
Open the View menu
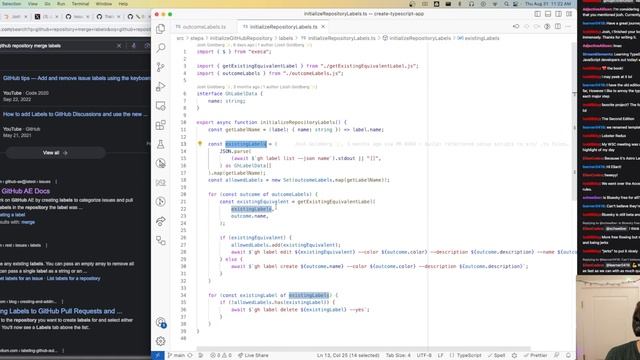click(x=33, y=4)
